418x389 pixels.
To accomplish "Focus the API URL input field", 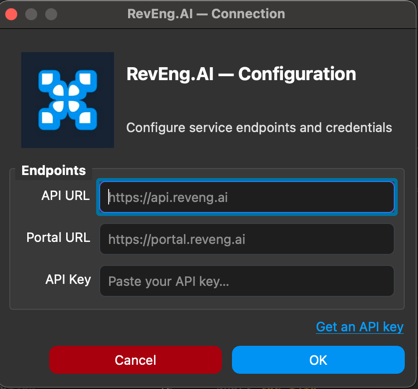I will click(x=247, y=197).
